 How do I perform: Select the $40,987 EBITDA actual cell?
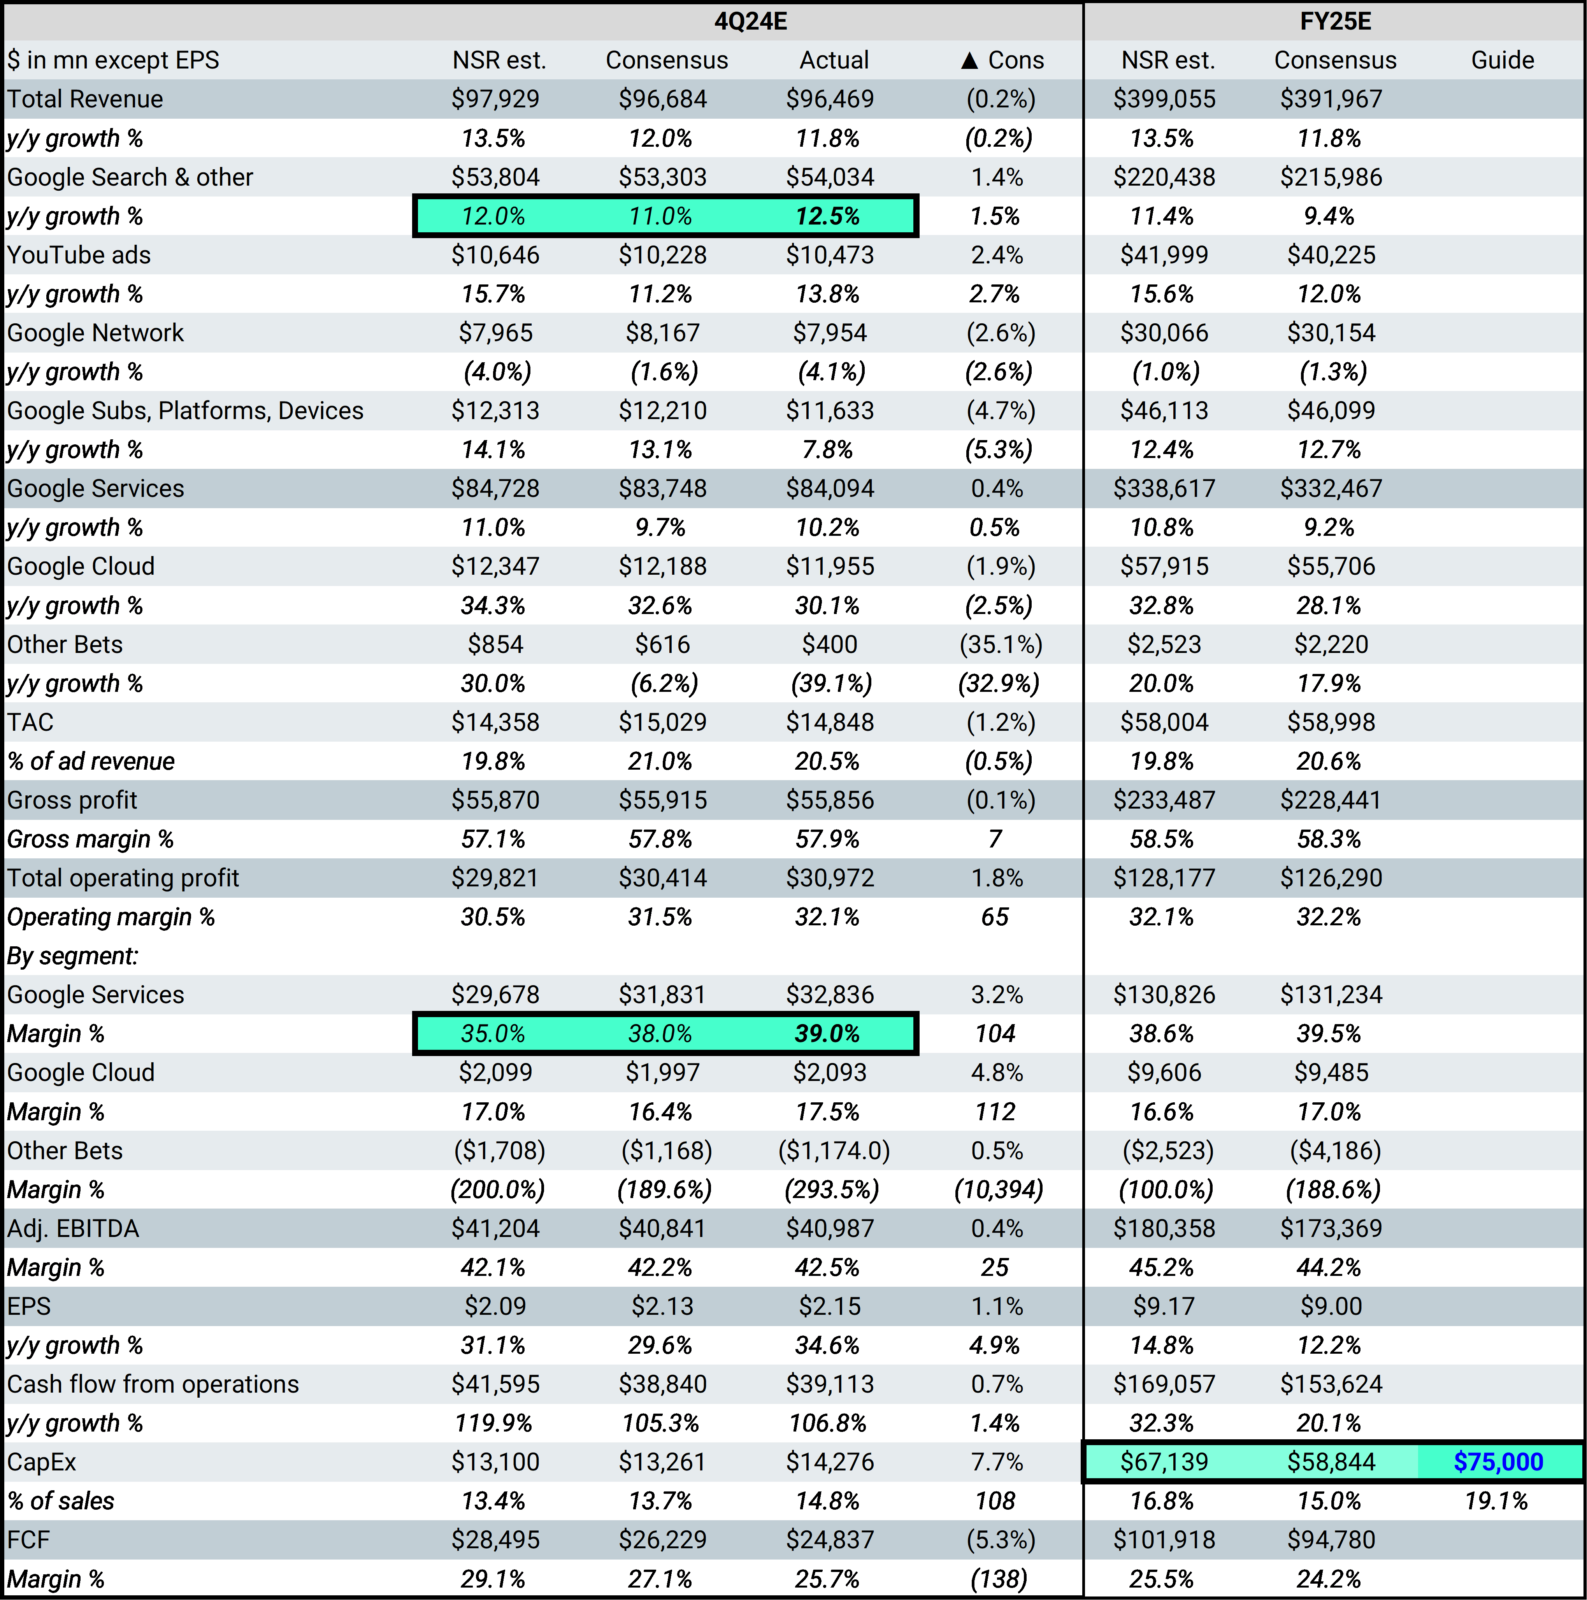[829, 1229]
